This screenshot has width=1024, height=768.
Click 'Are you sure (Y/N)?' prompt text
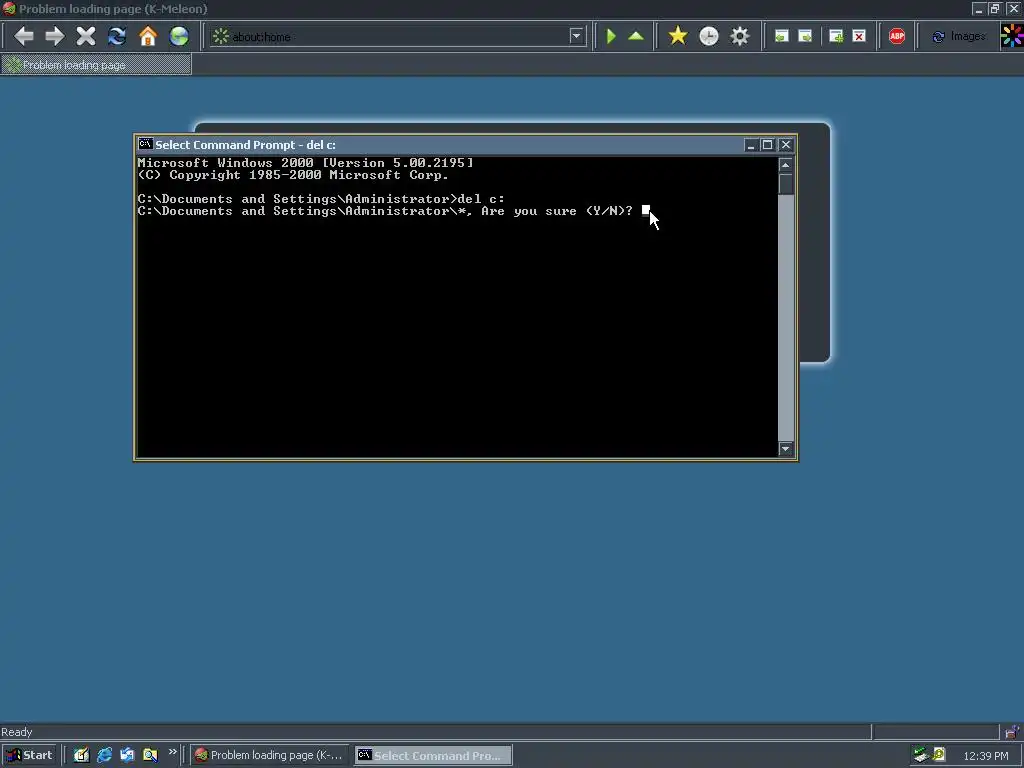tap(556, 211)
